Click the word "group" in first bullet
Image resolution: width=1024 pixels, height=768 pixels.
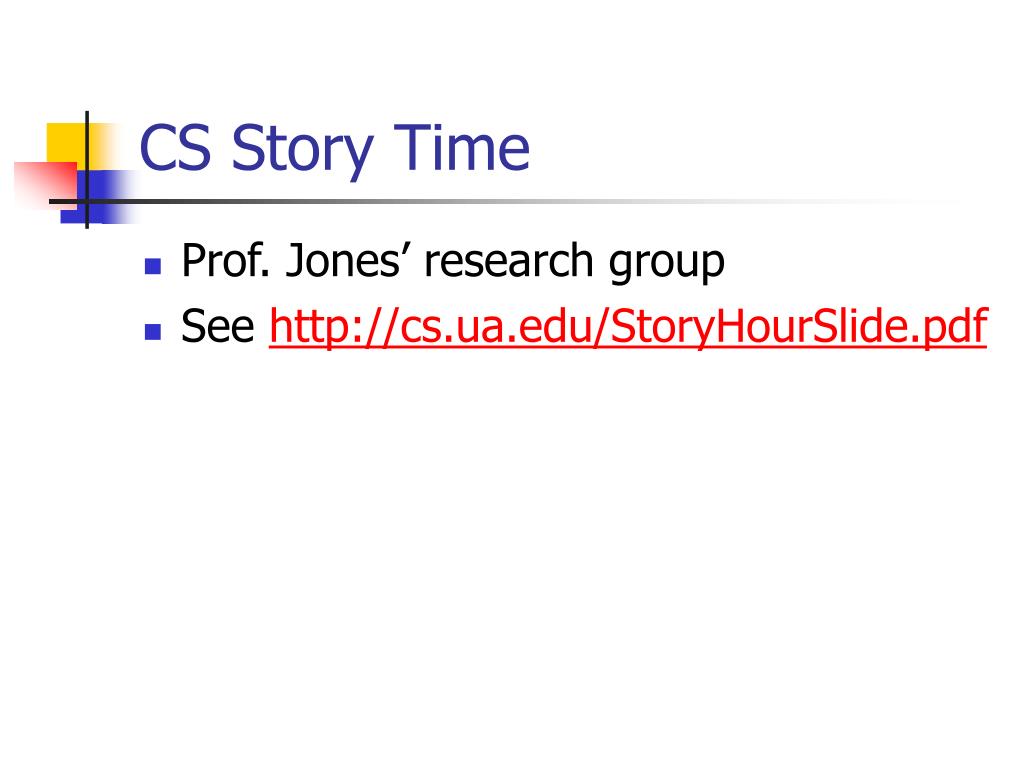point(667,263)
